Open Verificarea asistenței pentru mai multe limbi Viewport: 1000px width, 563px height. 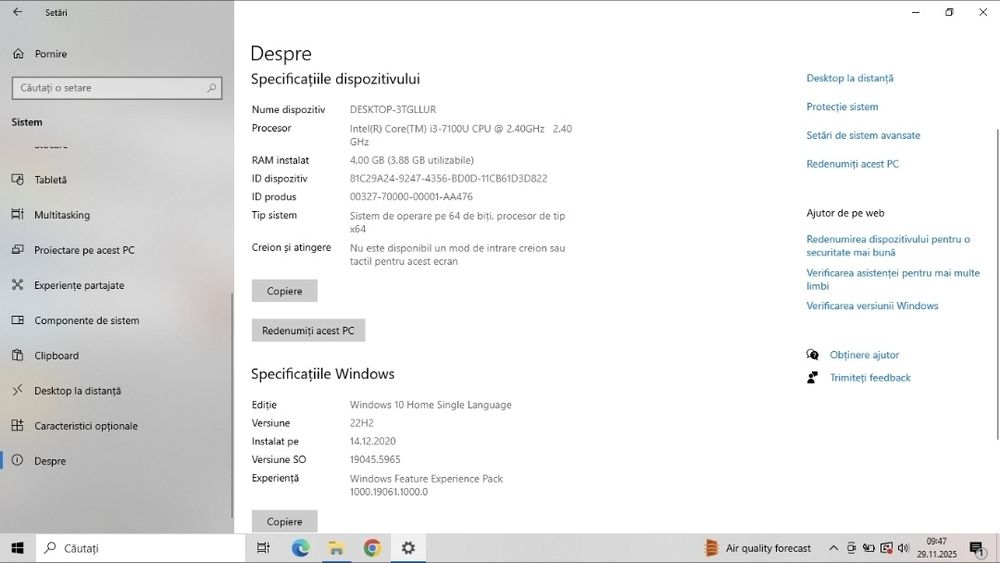coord(893,279)
